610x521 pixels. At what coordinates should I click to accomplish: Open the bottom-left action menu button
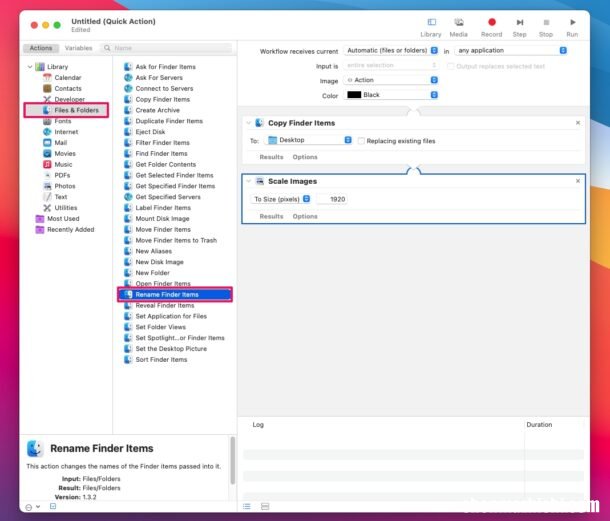tap(32, 507)
